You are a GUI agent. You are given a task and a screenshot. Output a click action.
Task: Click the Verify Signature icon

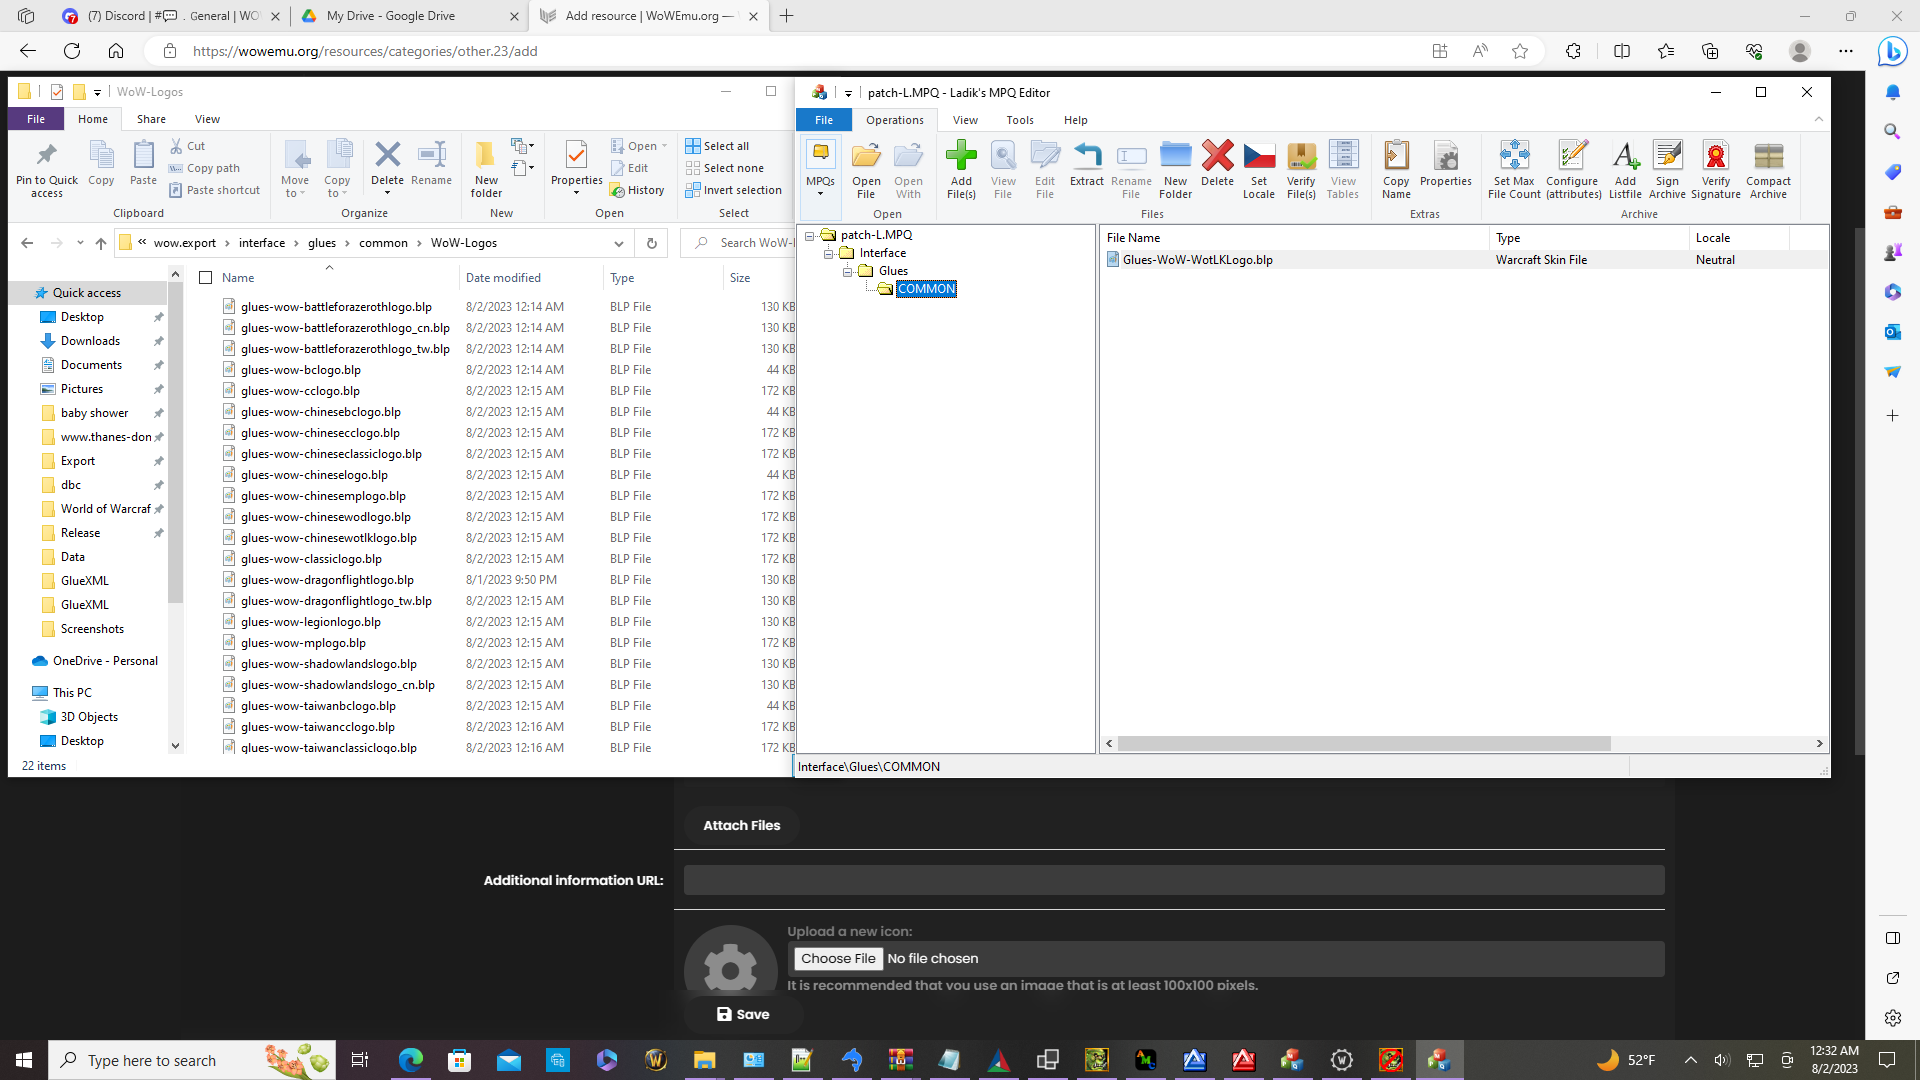pos(1716,155)
